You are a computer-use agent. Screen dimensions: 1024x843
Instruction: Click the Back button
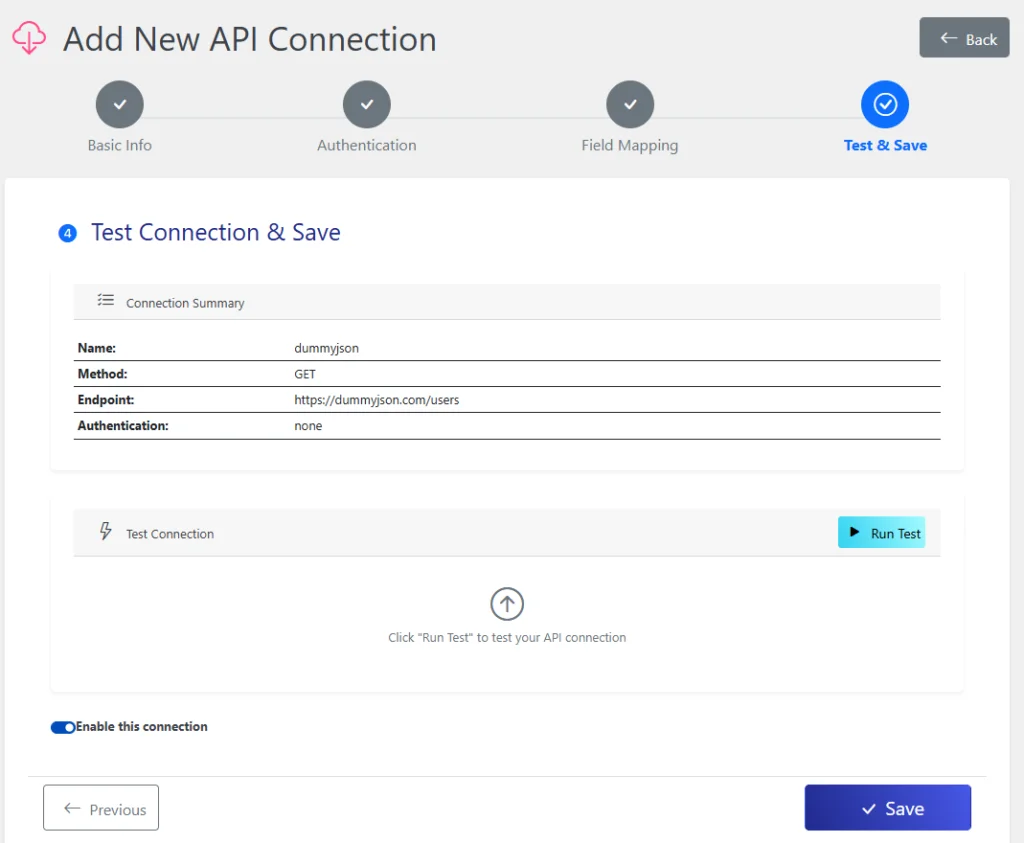[x=964, y=38]
